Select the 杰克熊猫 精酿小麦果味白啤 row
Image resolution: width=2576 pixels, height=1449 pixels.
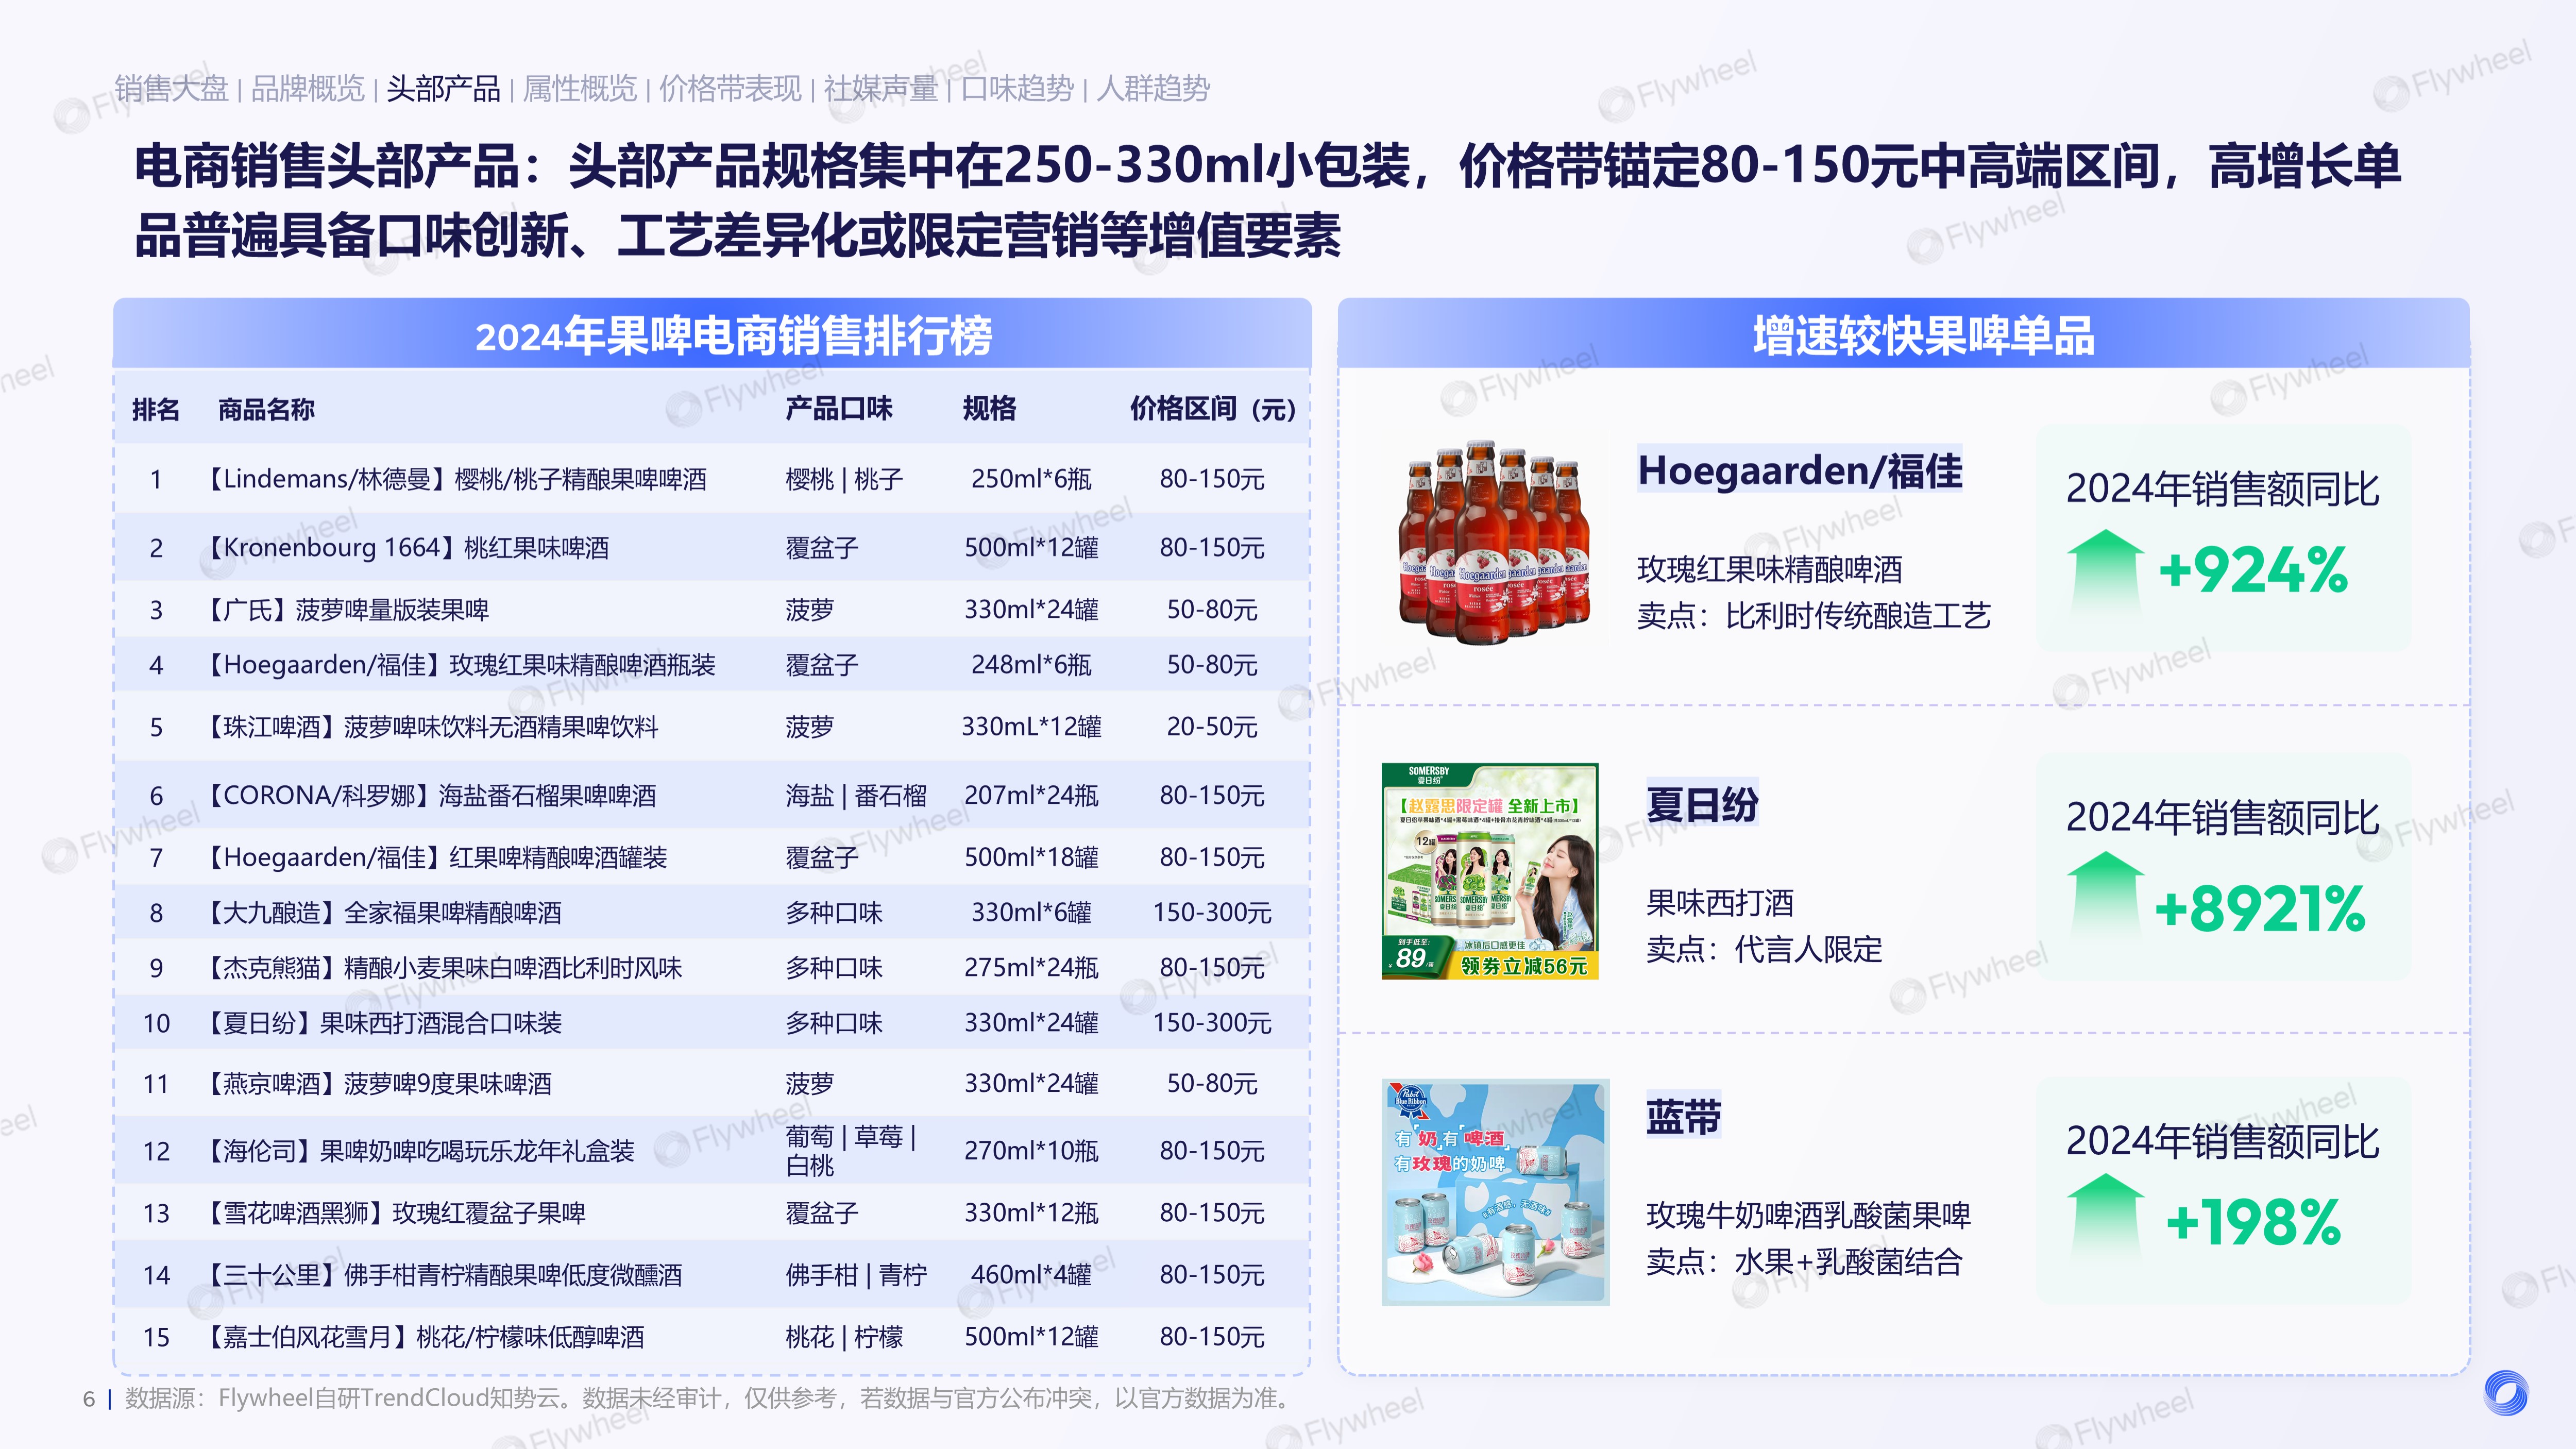pyautogui.click(x=712, y=968)
